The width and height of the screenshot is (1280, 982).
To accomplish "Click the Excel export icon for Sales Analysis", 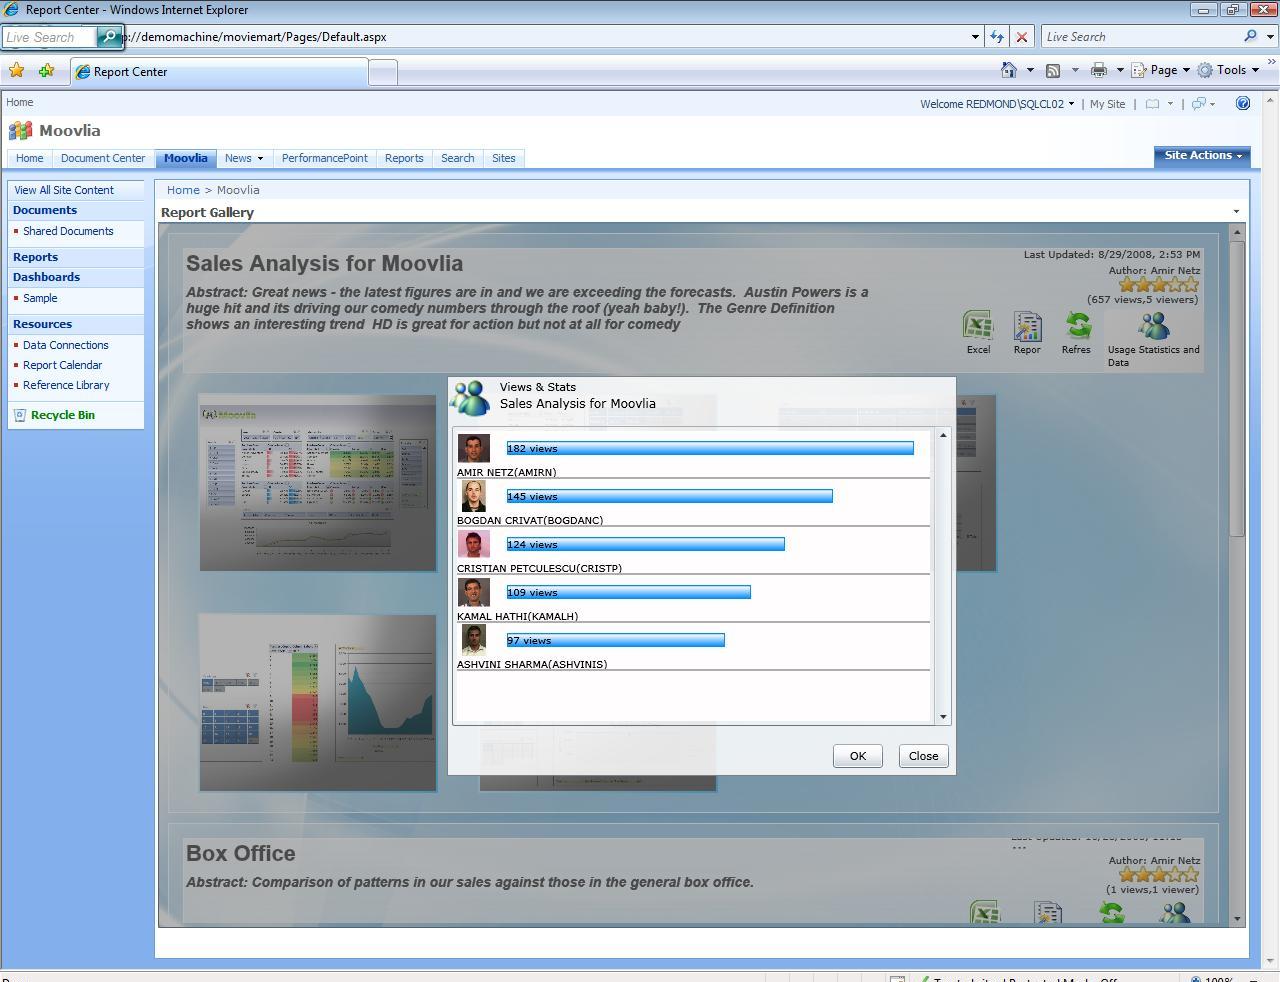I will pyautogui.click(x=978, y=325).
